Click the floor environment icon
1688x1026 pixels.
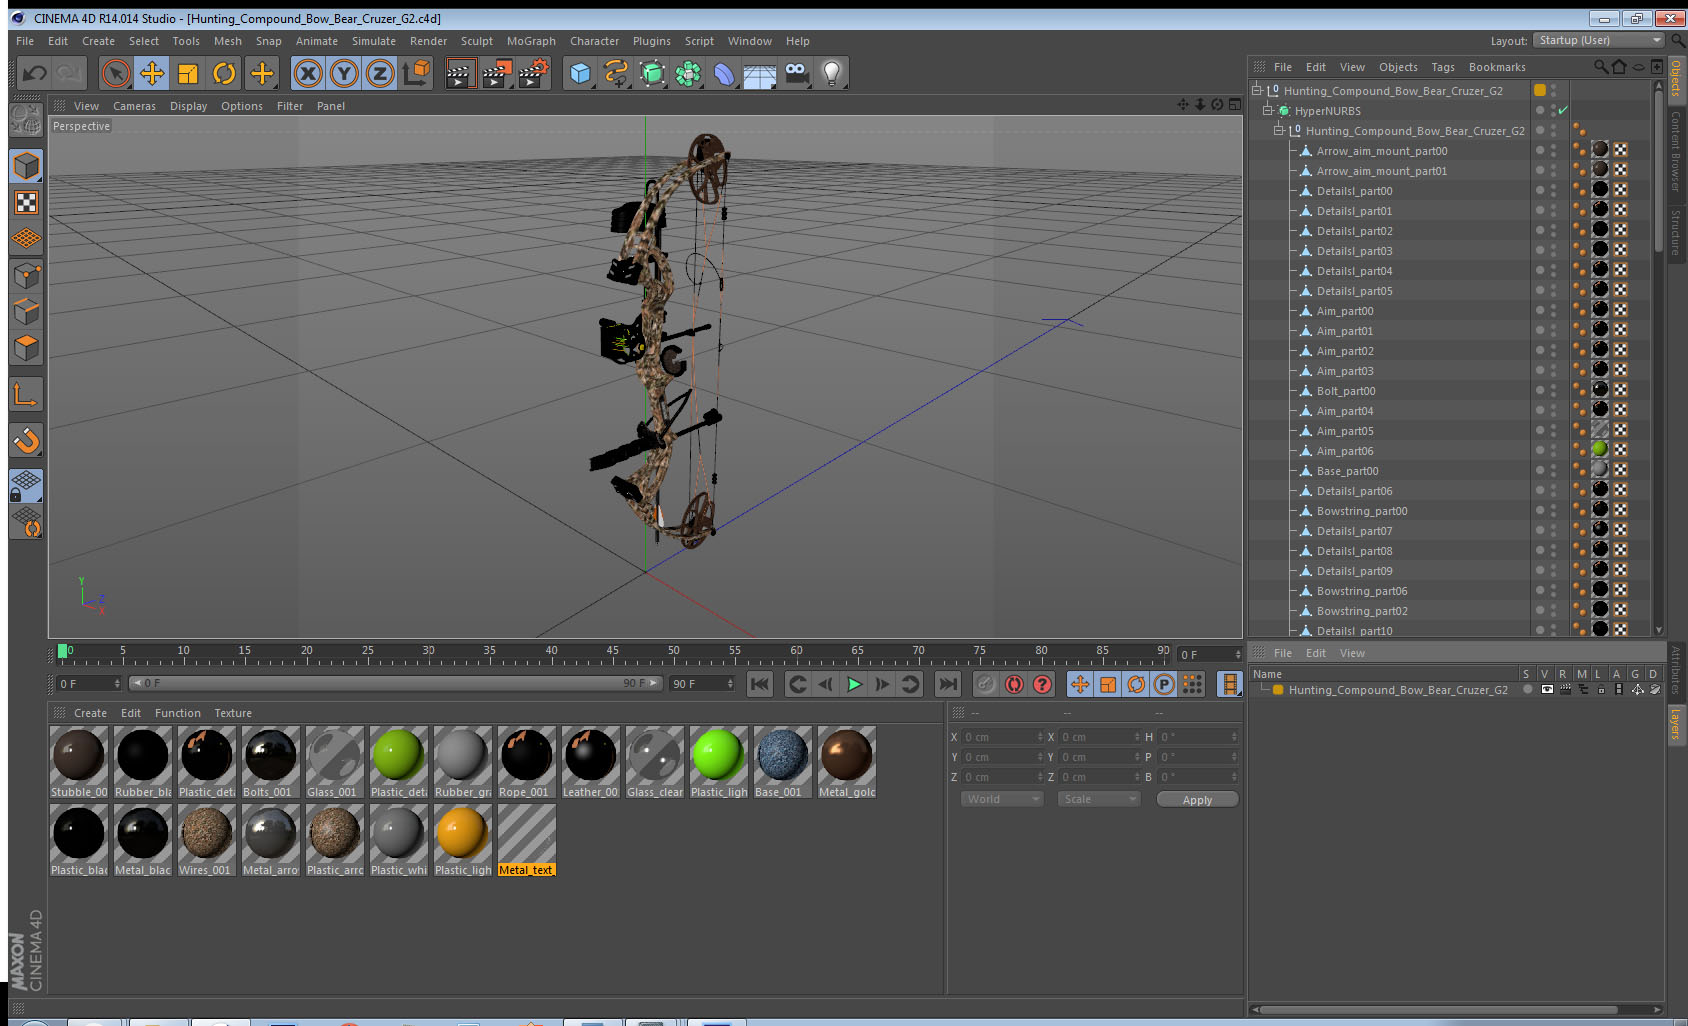pyautogui.click(x=760, y=73)
